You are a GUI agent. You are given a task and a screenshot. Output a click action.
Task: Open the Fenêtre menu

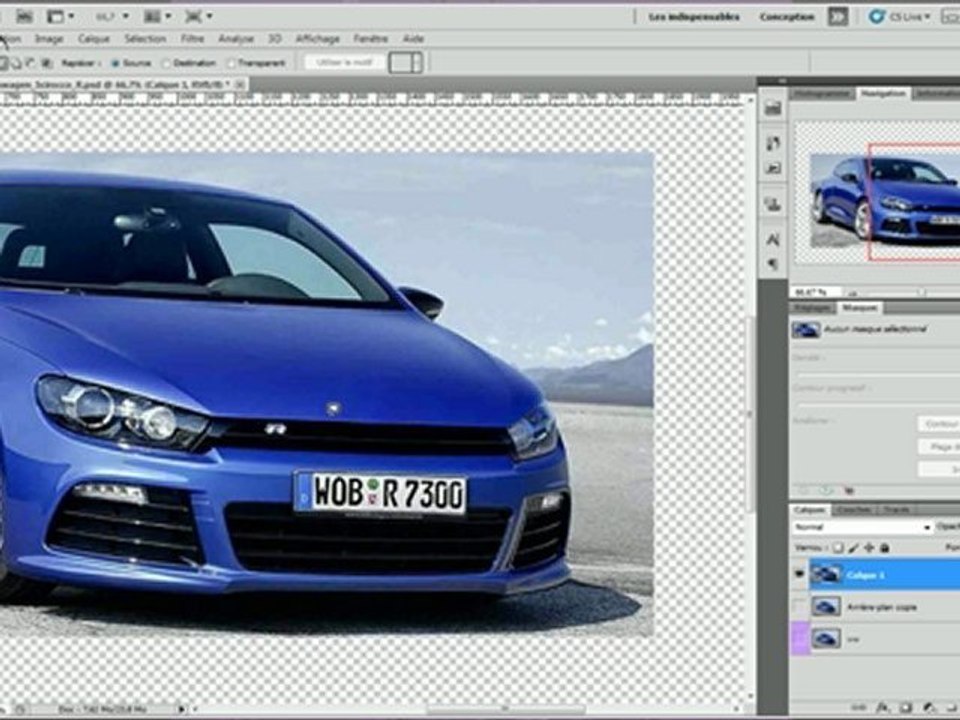(x=370, y=39)
